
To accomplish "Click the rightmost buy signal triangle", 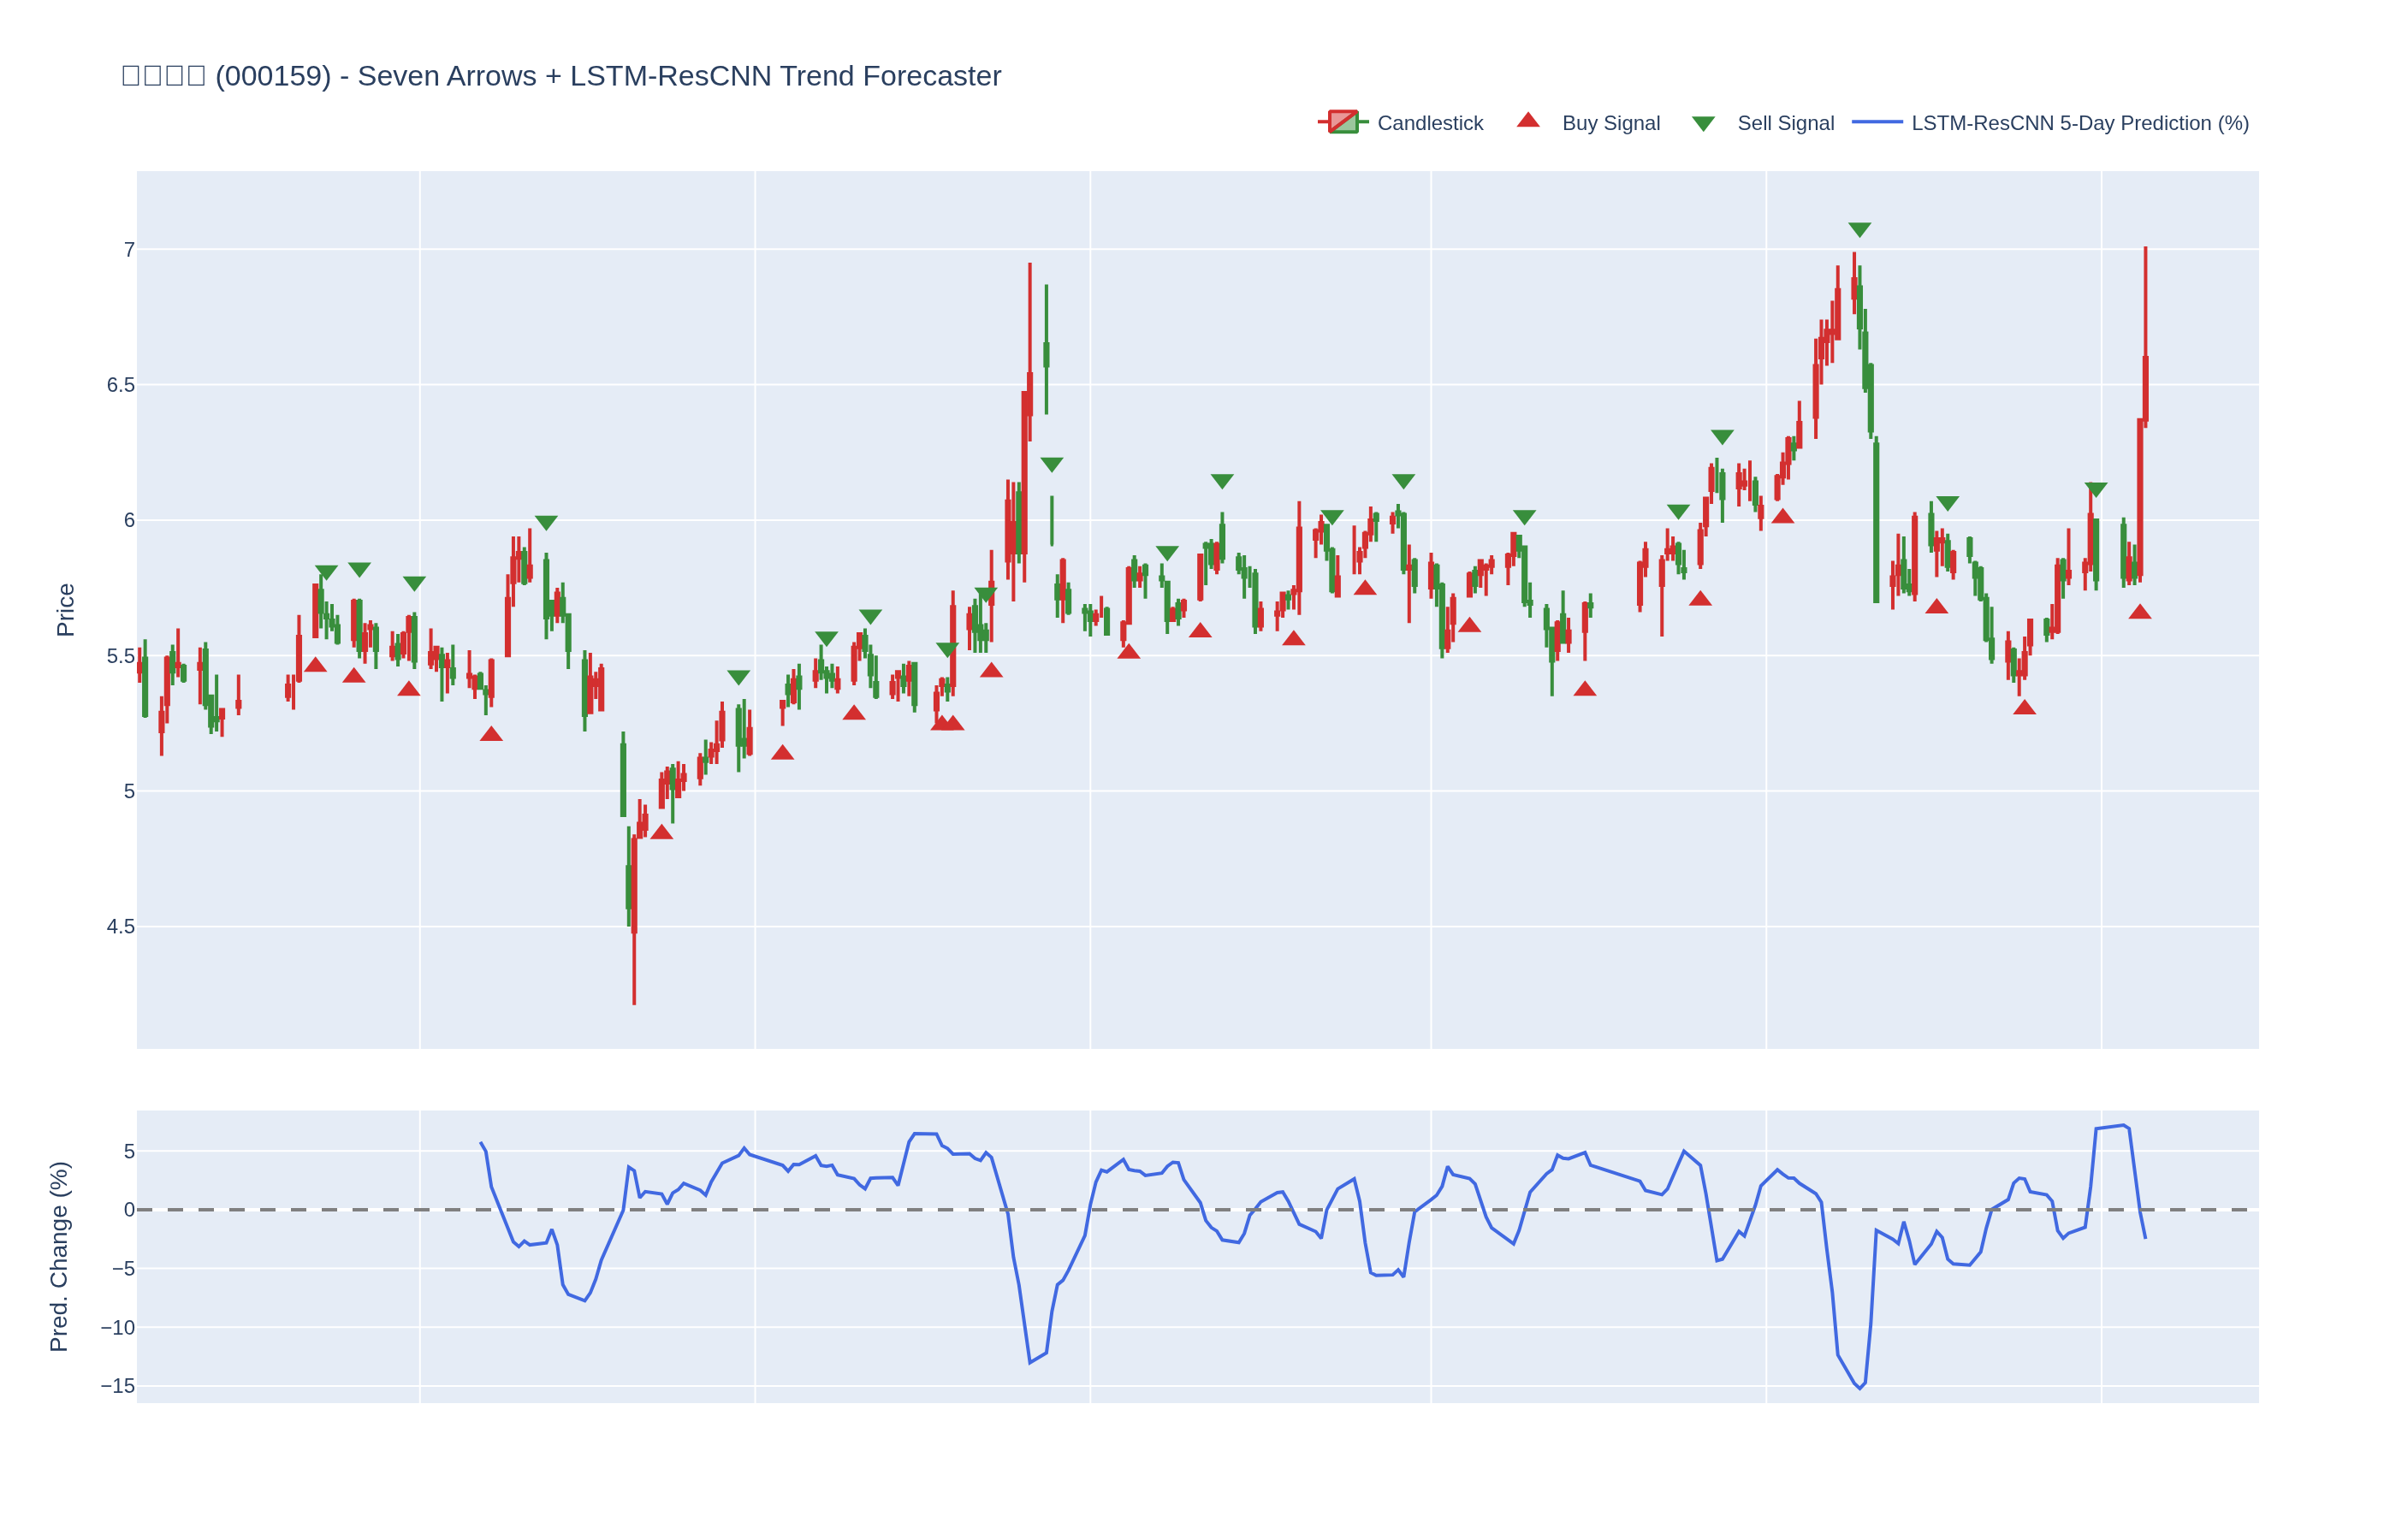I will click(2139, 612).
